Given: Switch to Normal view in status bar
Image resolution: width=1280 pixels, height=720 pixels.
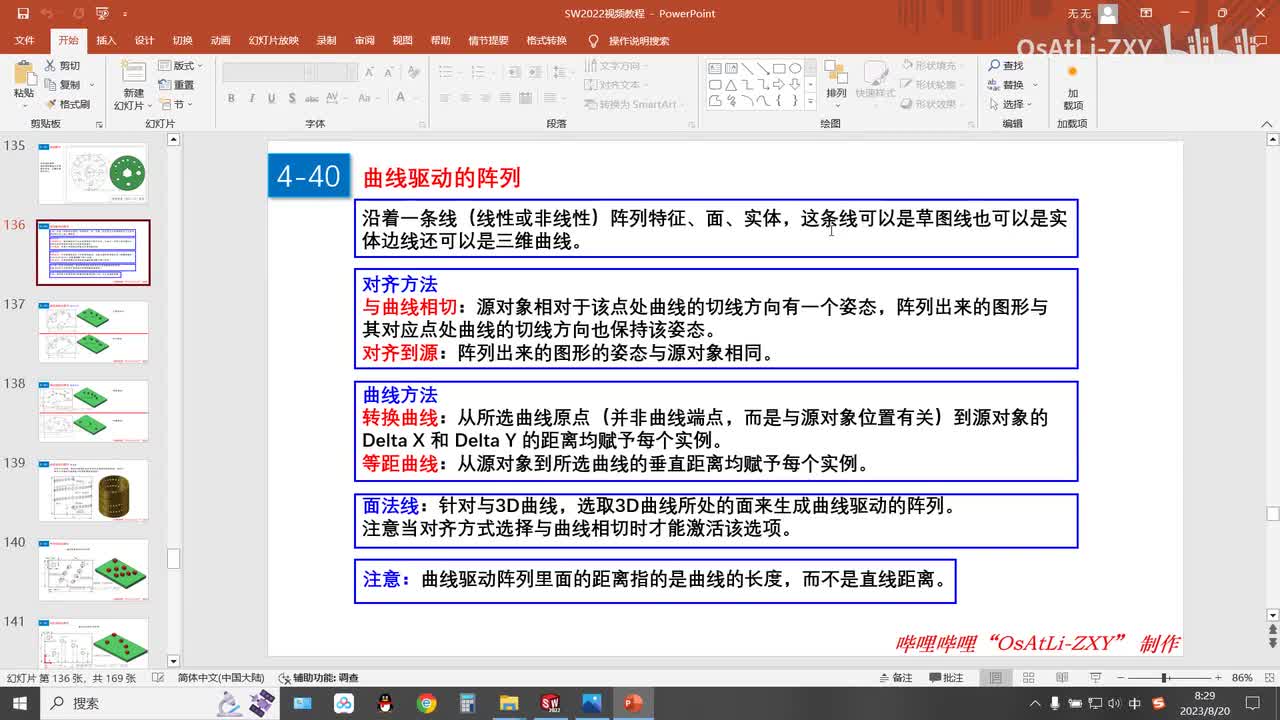Looking at the screenshot, I should click(x=996, y=678).
